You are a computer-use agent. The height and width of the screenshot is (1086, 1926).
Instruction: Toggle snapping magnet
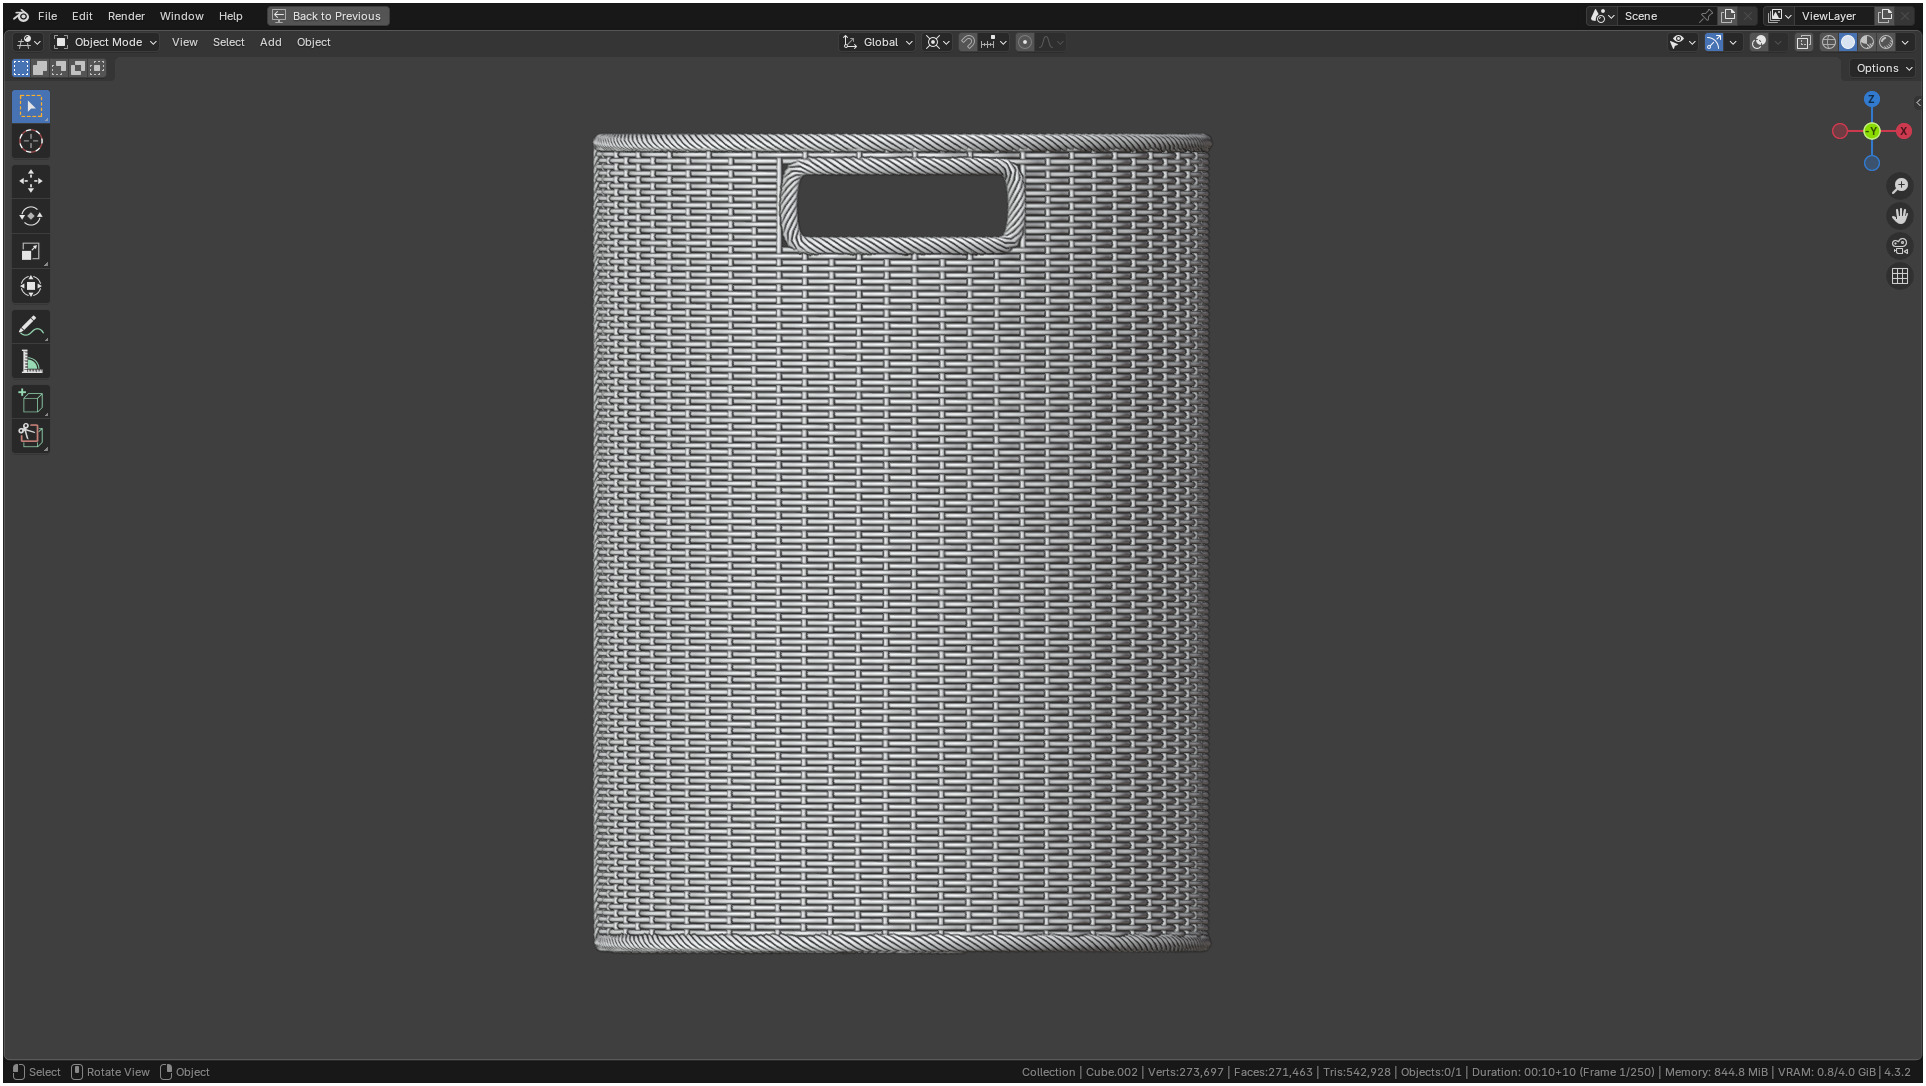click(968, 42)
